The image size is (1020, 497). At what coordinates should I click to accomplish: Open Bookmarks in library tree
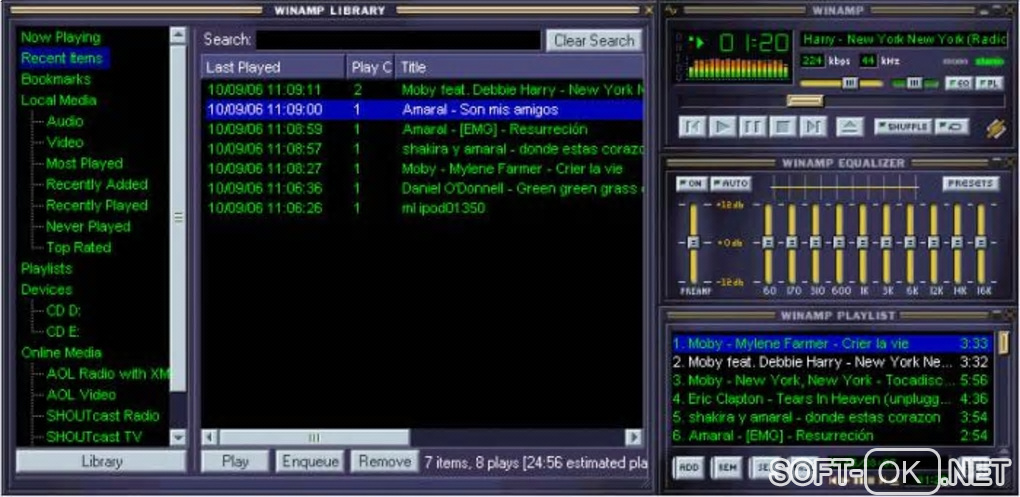56,79
